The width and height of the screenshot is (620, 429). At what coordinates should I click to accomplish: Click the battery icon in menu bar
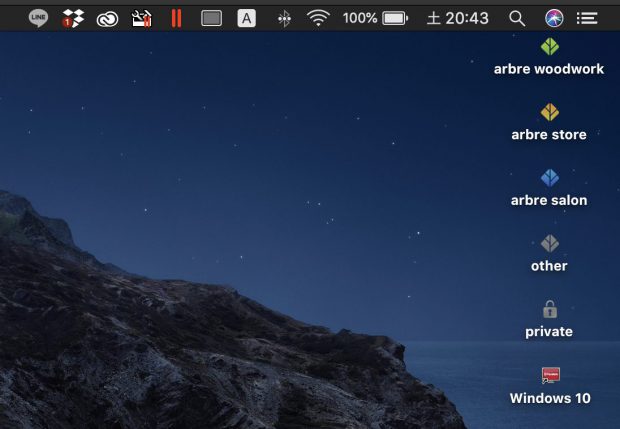395,18
